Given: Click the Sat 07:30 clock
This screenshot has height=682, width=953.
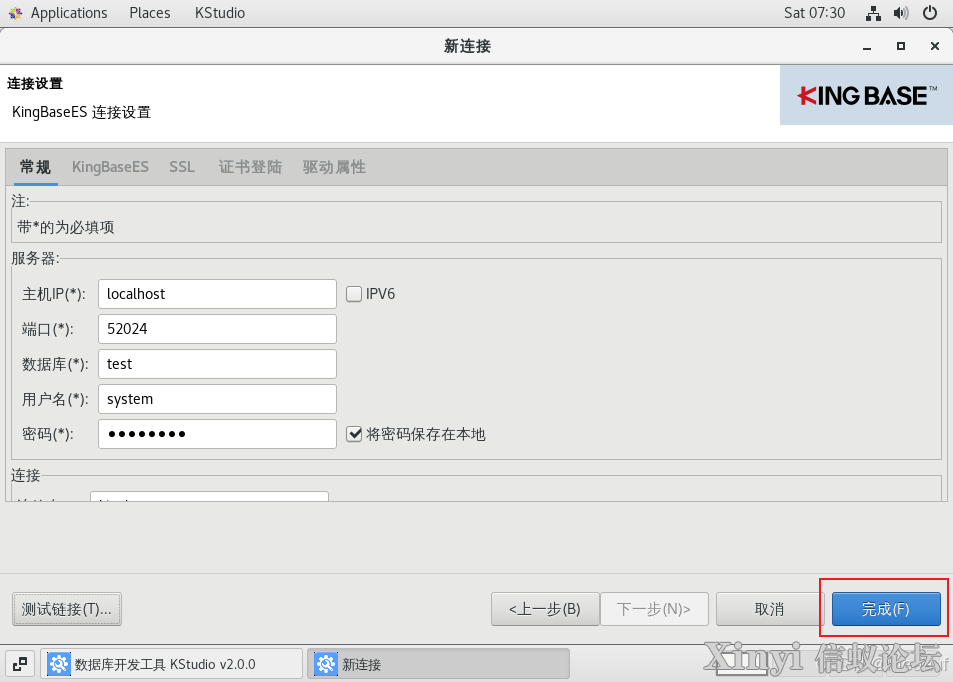Looking at the screenshot, I should tap(814, 13).
